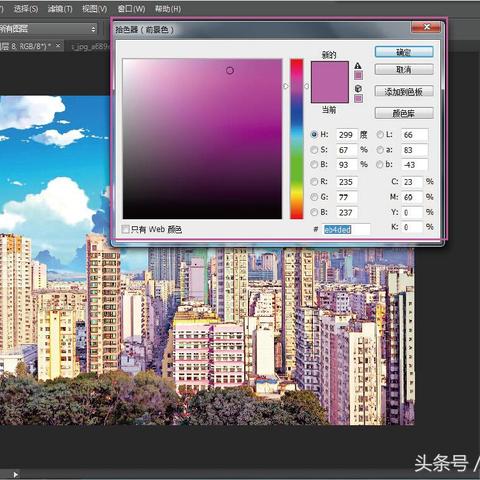Viewport: 480px width, 480px height.
Task: Select the Lab L radio button
Action: (x=380, y=135)
